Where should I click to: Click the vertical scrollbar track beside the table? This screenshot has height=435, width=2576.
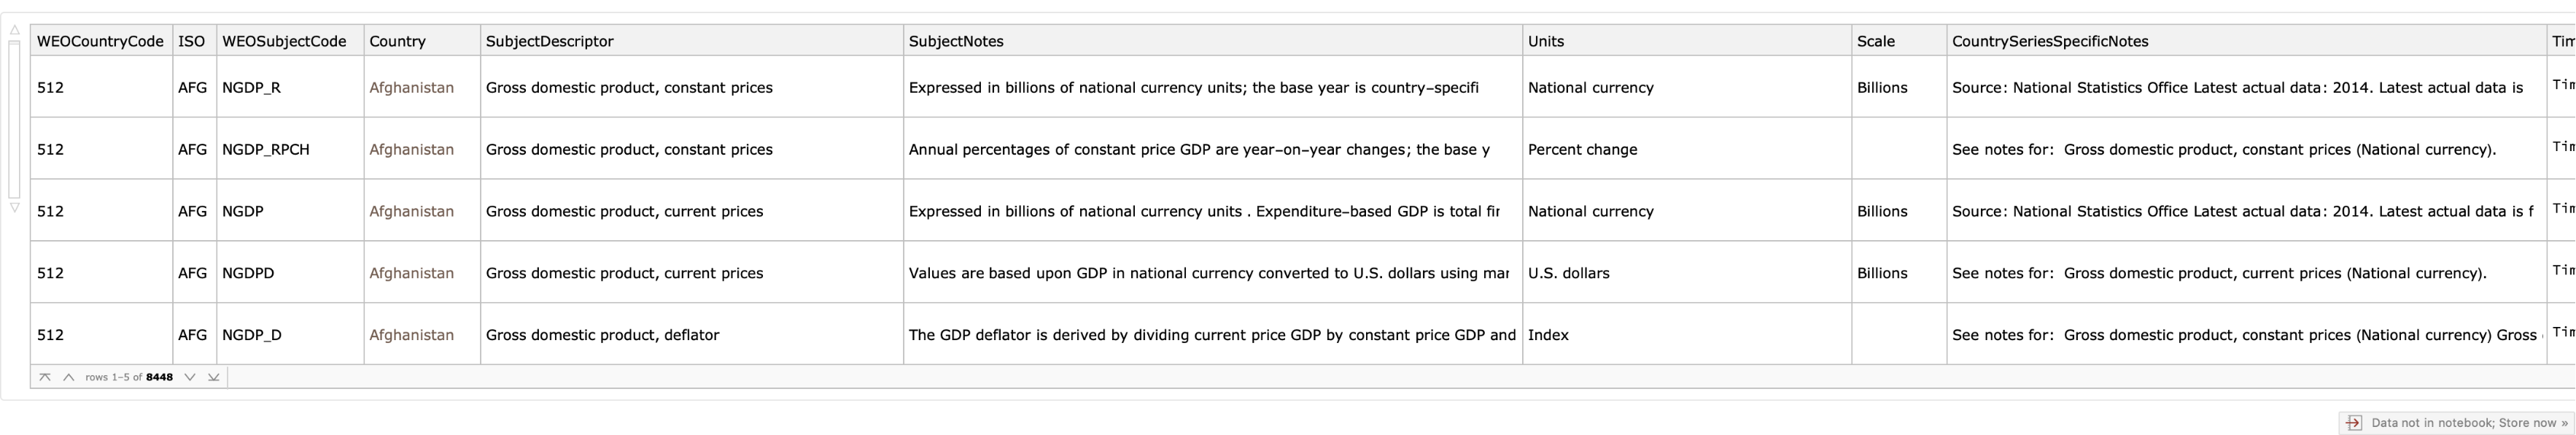[x=14, y=118]
